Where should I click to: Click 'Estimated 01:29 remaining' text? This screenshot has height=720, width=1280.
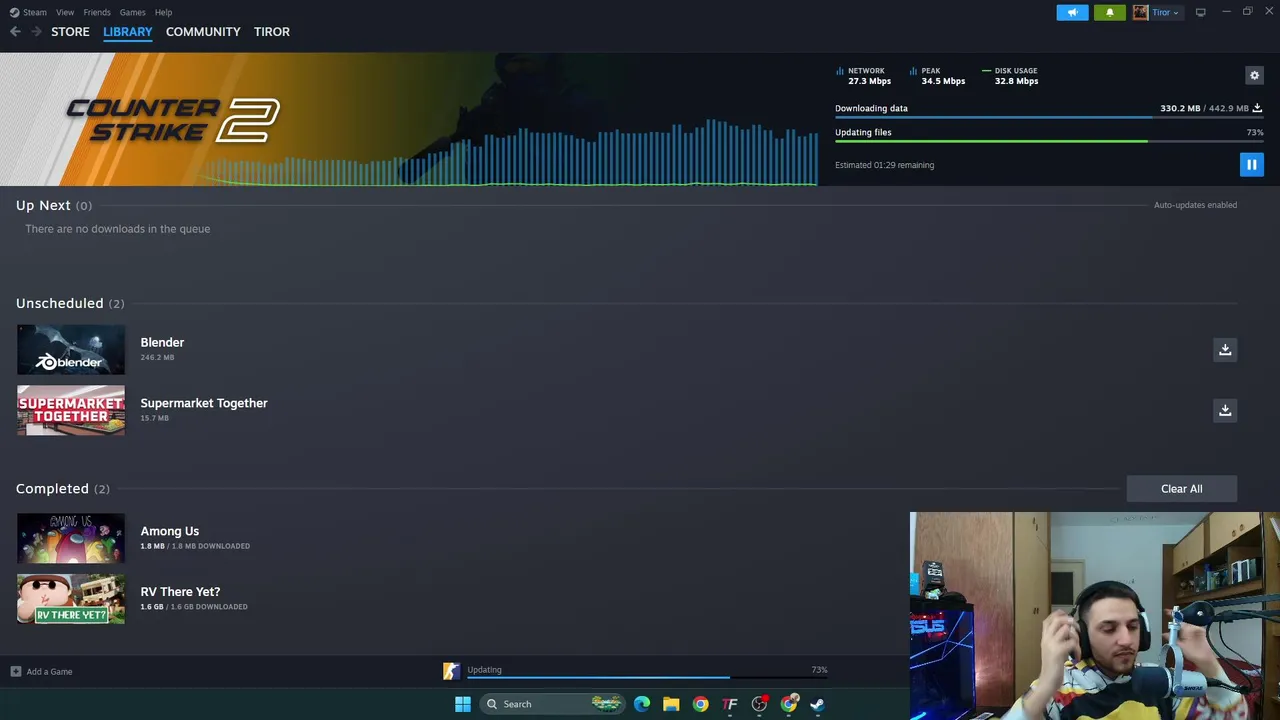884,165
